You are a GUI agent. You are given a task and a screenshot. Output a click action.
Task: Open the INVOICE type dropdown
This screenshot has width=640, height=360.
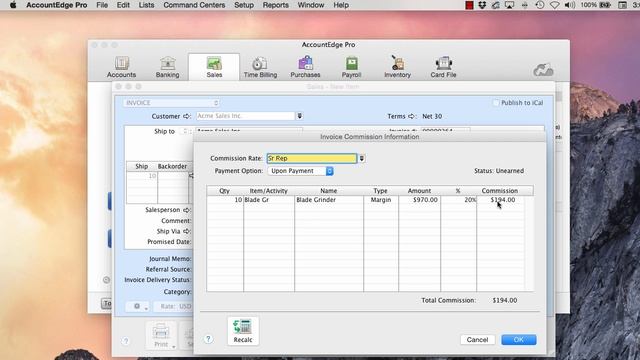pyautogui.click(x=171, y=103)
